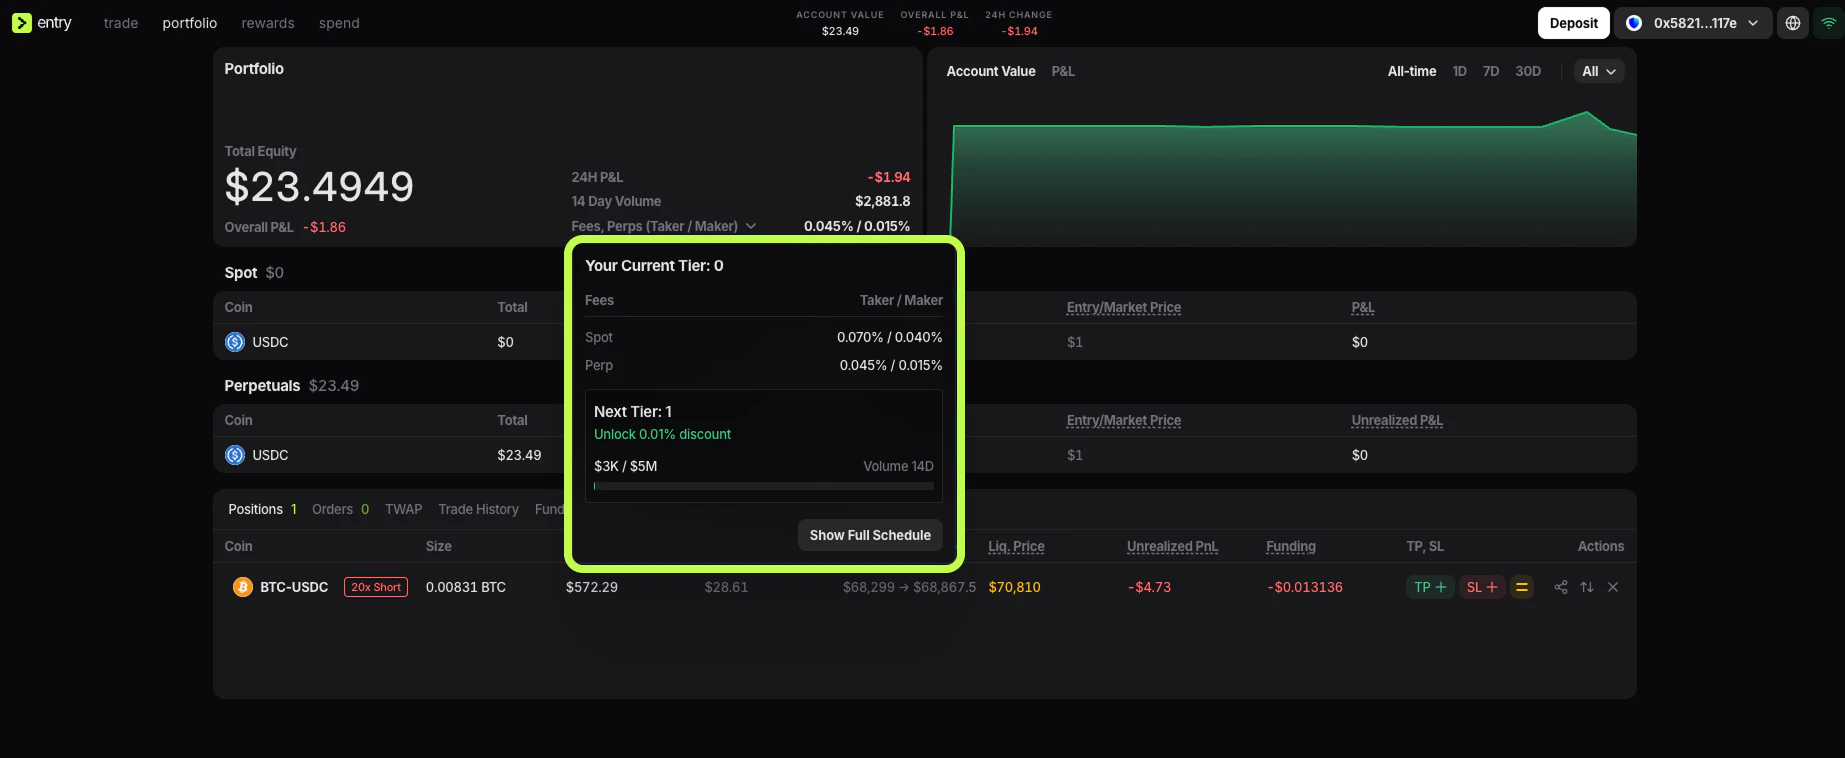The width and height of the screenshot is (1845, 758).
Task: Select the 30D chart range
Action: (x=1528, y=71)
